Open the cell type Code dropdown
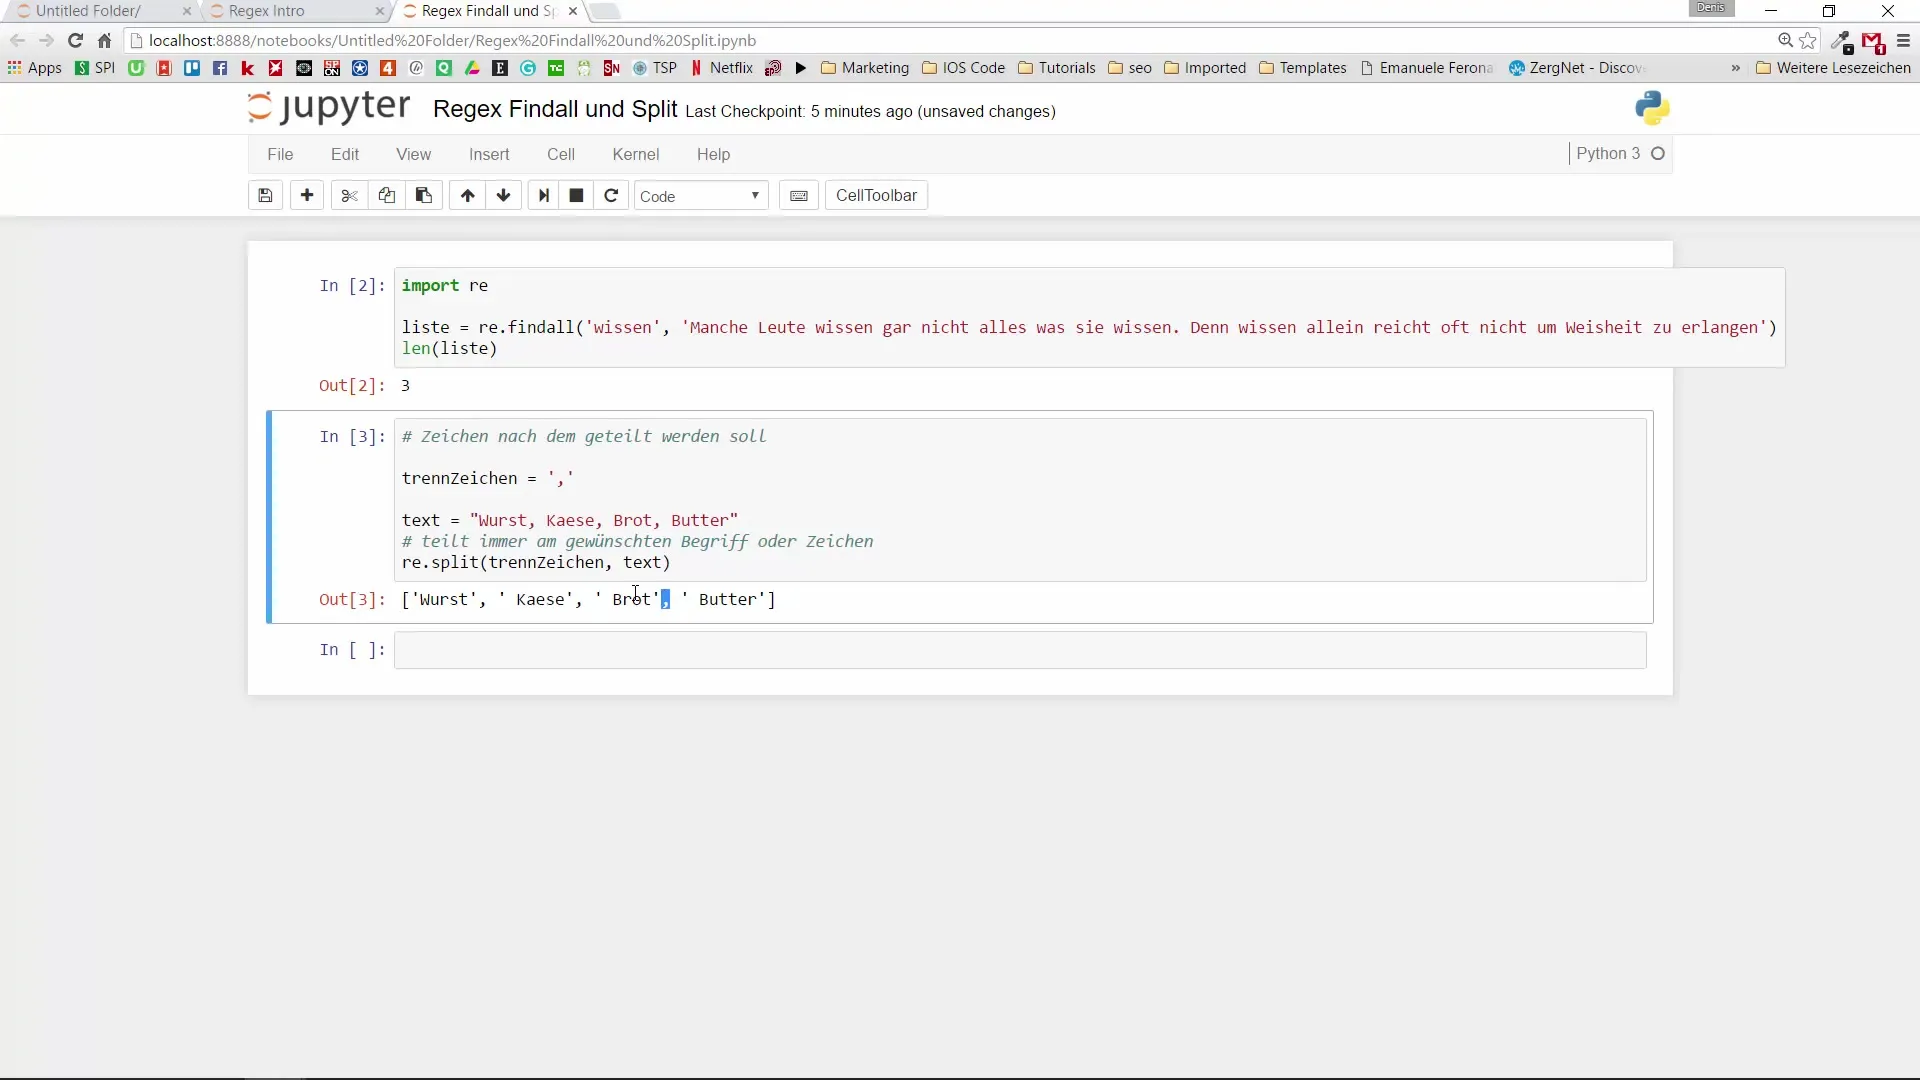This screenshot has width=1920, height=1080. (x=701, y=196)
